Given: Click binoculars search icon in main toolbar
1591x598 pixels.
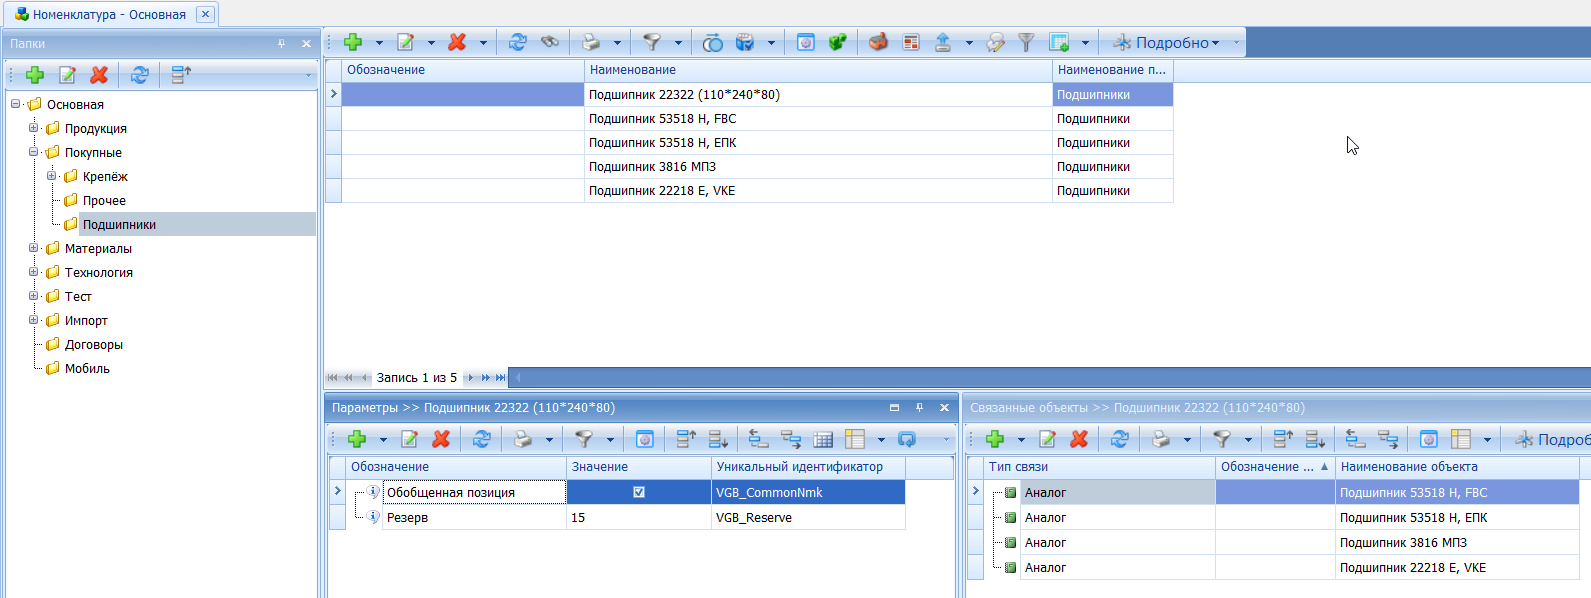Looking at the screenshot, I should coord(550,42).
